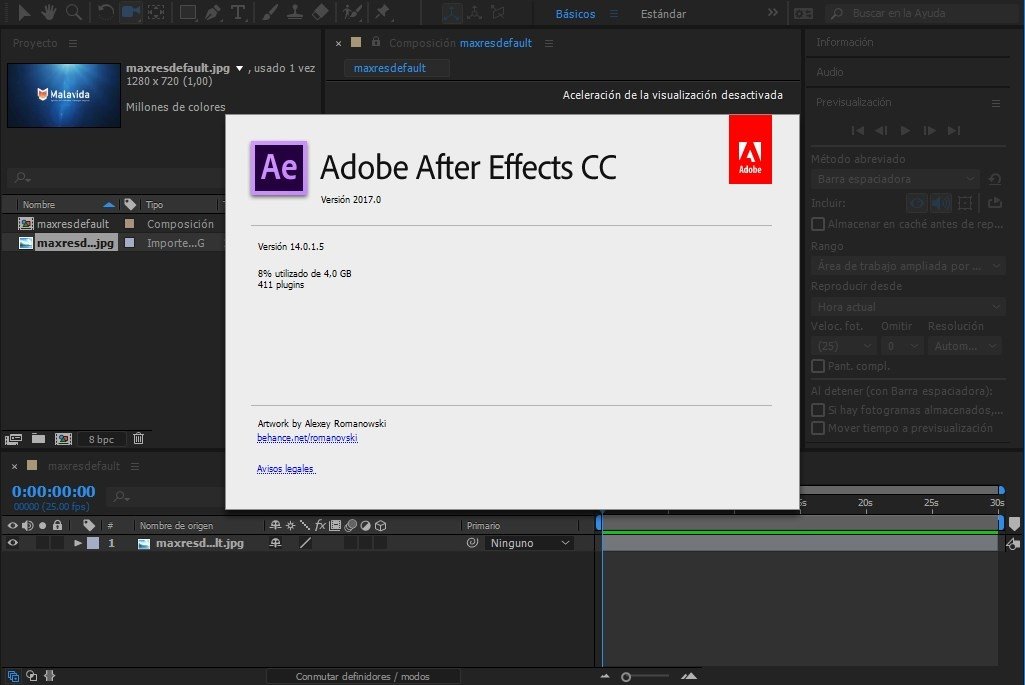This screenshot has height=685, width=1025.
Task: Open the Resolución 'Autom...' dropdown
Action: click(965, 346)
